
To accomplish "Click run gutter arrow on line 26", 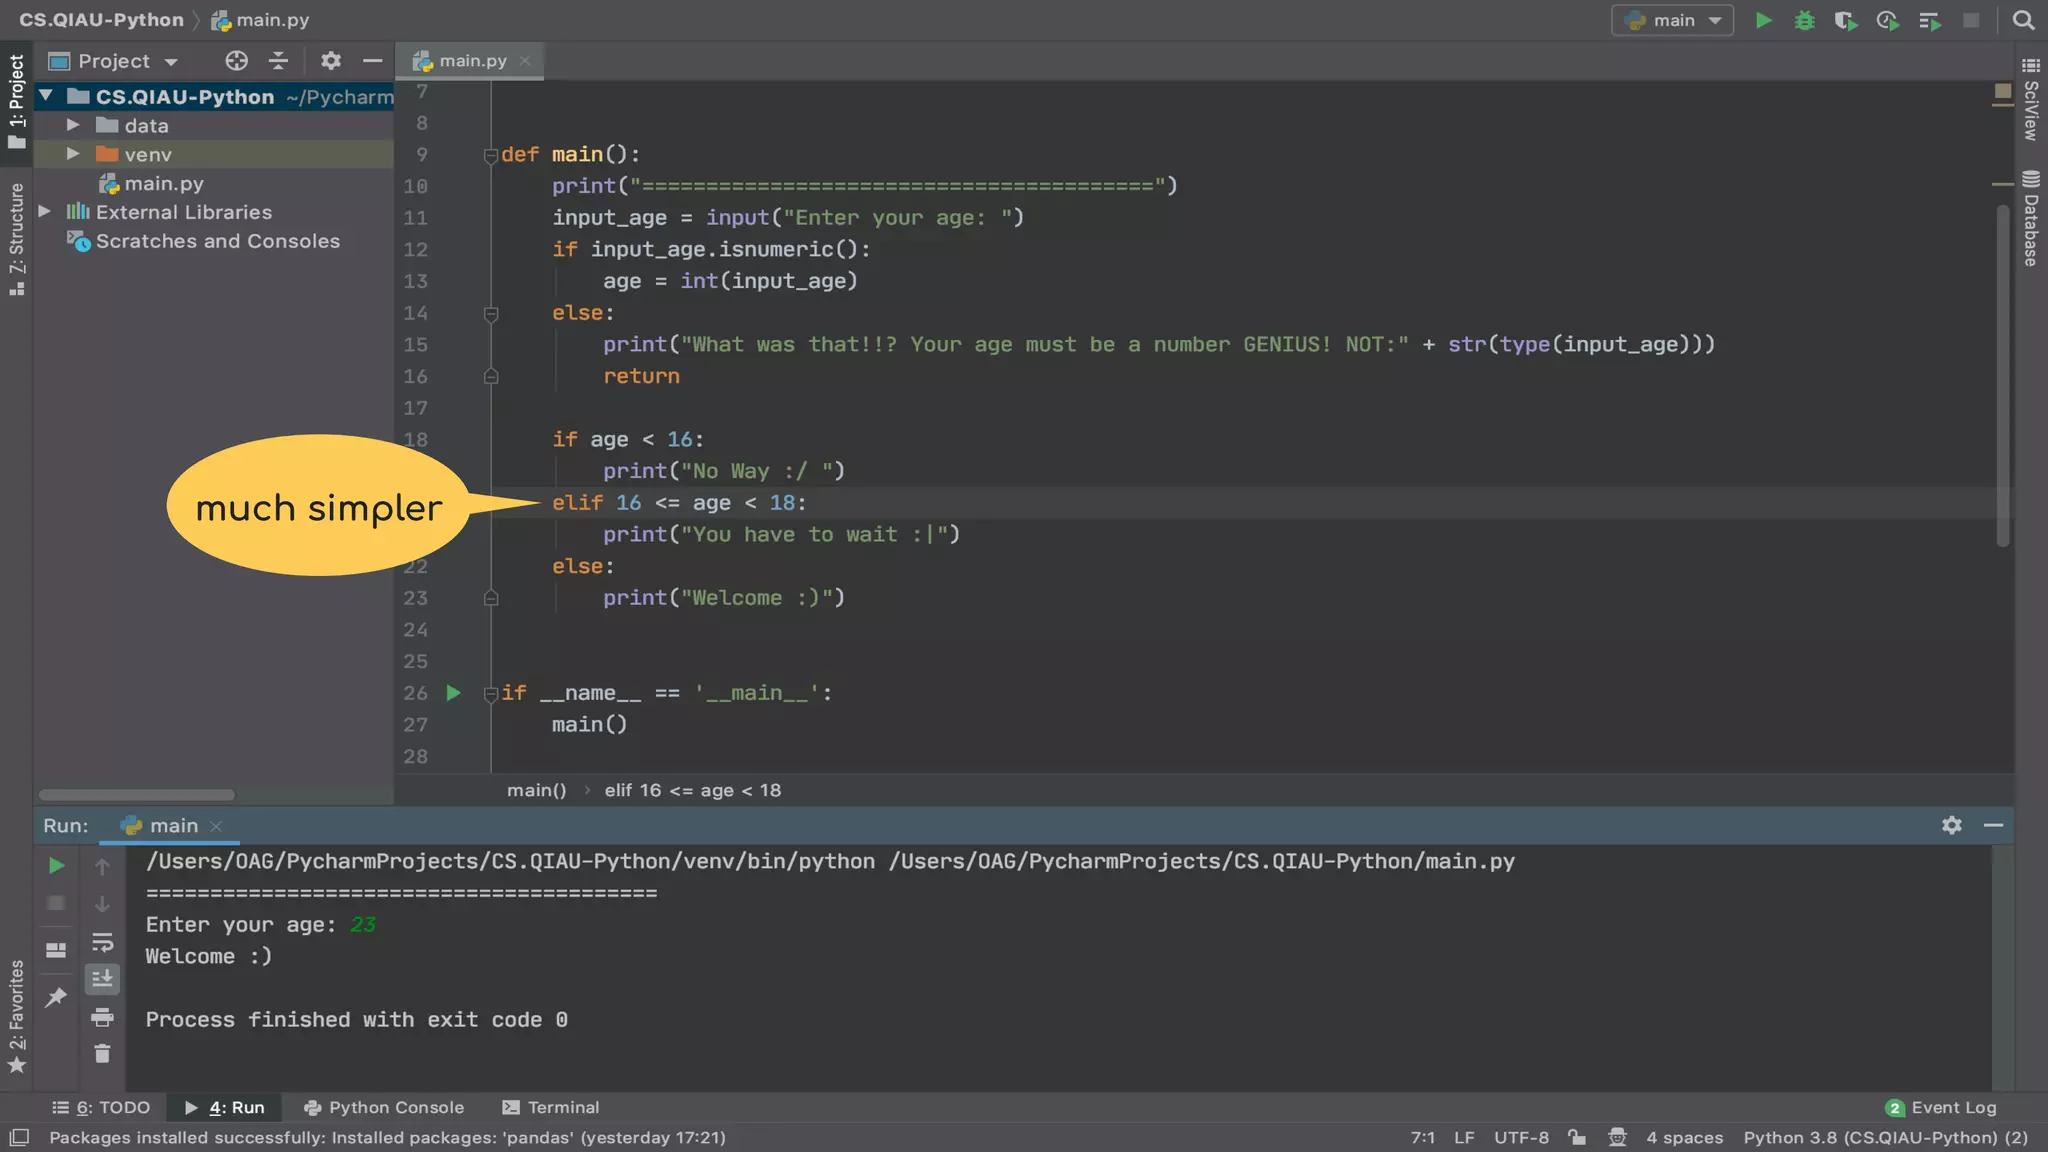I will [453, 693].
